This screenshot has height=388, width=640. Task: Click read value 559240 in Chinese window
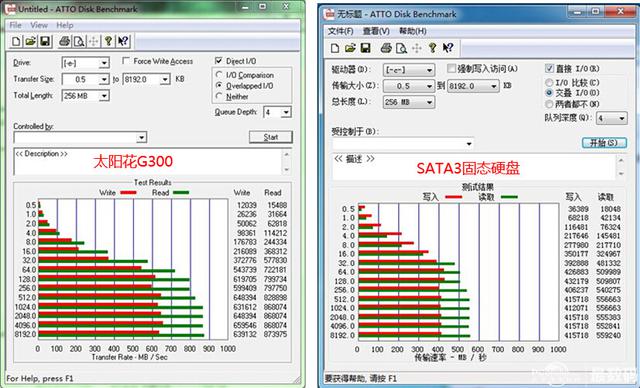pos(608,335)
